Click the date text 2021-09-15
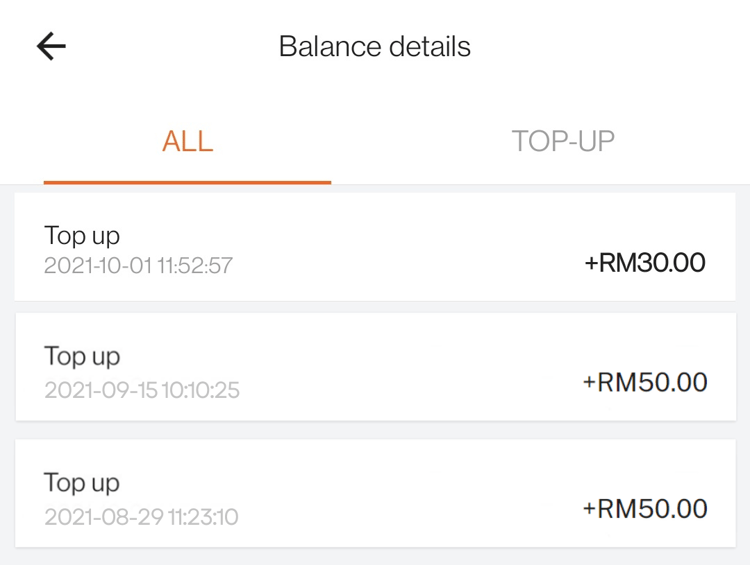Viewport: 750px width, 565px height. 98,390
